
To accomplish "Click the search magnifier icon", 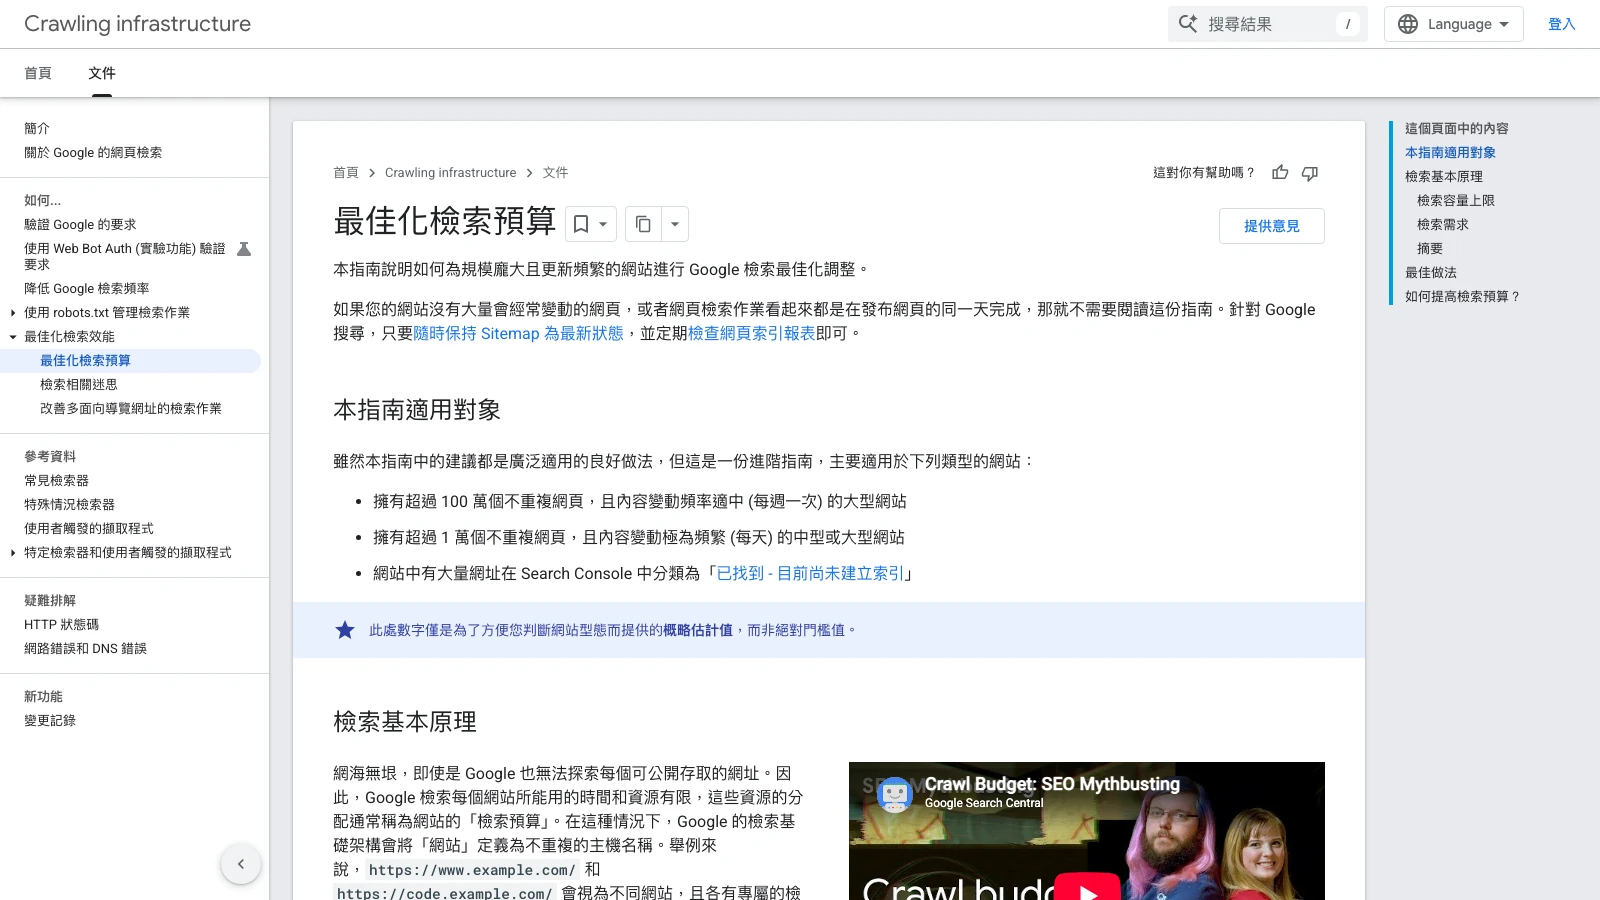I will pos(1187,24).
